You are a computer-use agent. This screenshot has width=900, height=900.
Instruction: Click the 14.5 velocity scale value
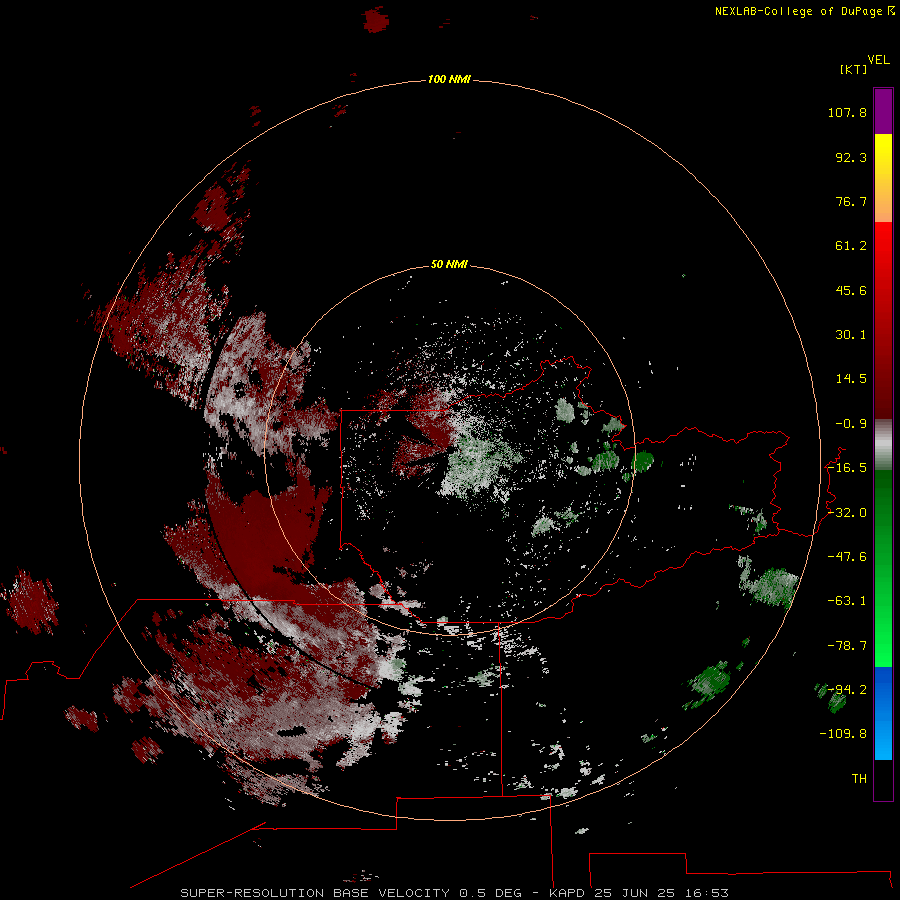851,379
